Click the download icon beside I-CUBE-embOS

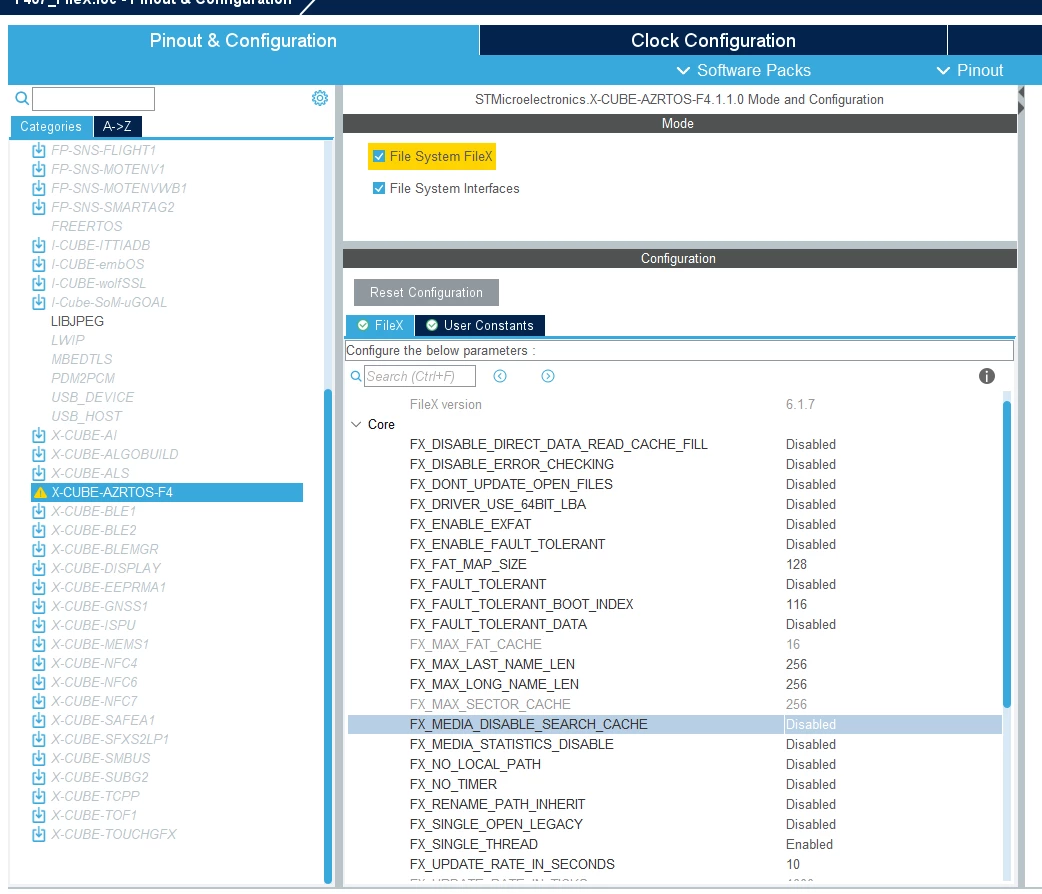click(39, 265)
